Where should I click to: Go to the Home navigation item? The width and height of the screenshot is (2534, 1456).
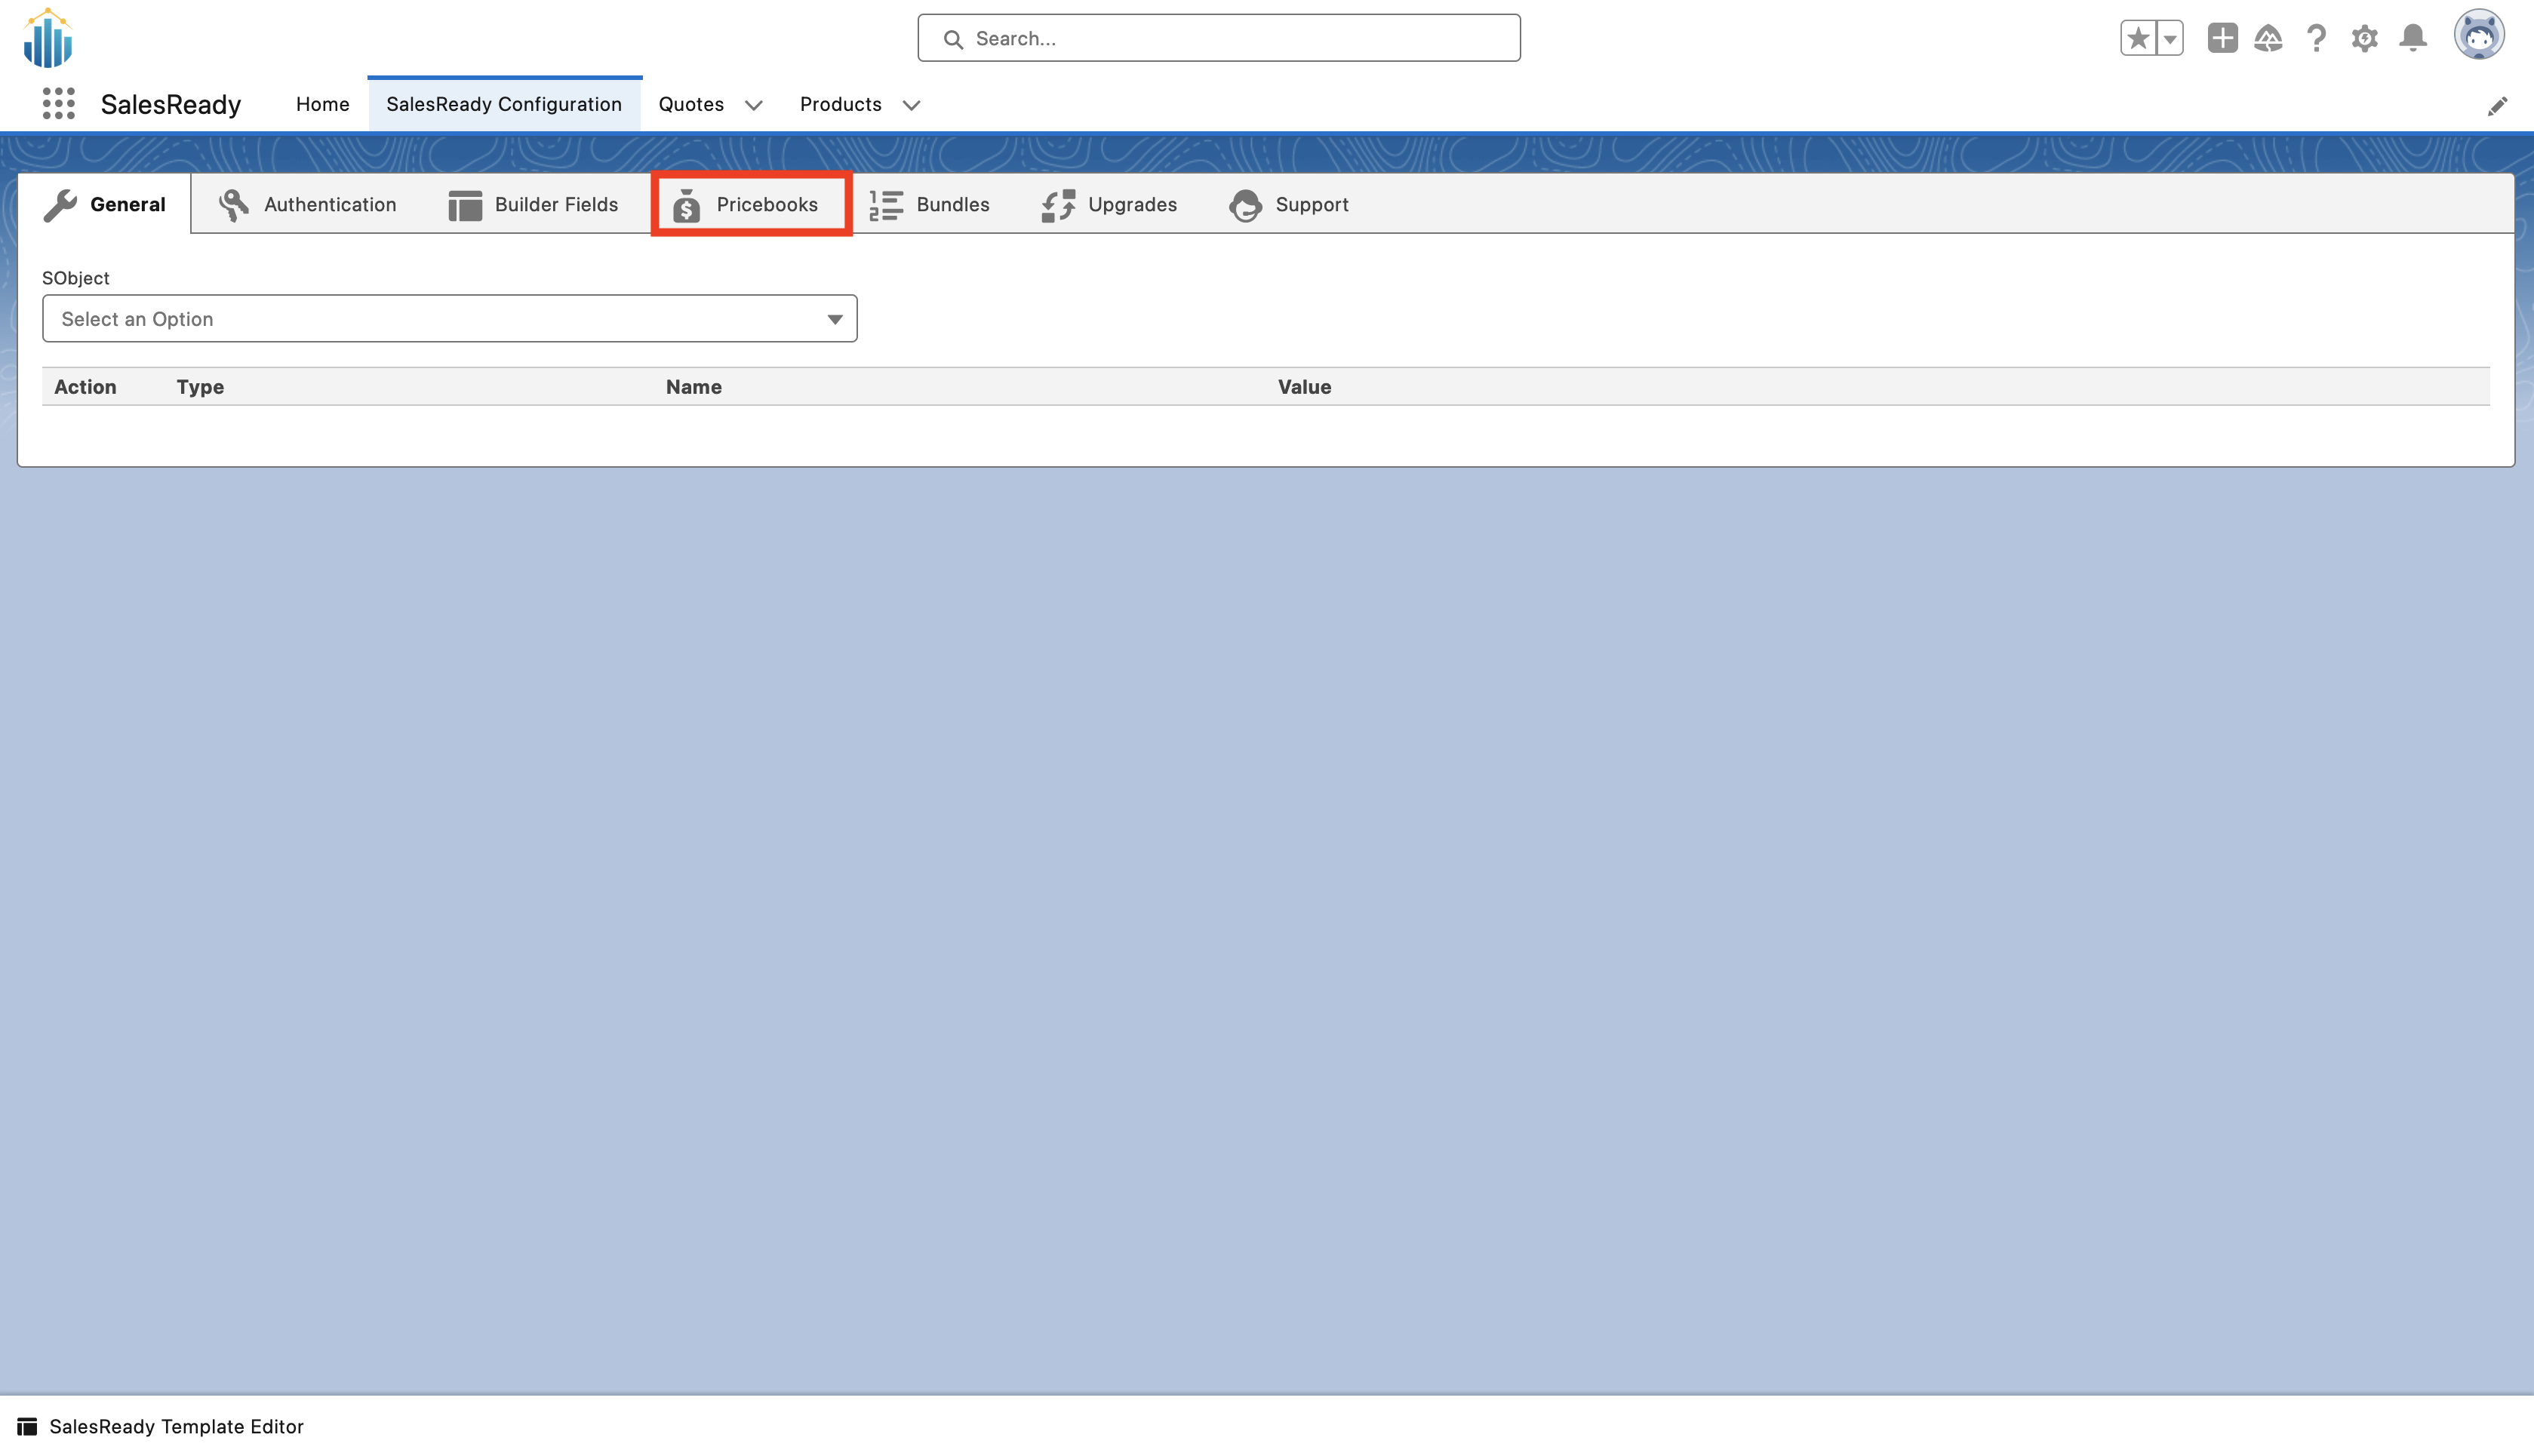click(322, 104)
